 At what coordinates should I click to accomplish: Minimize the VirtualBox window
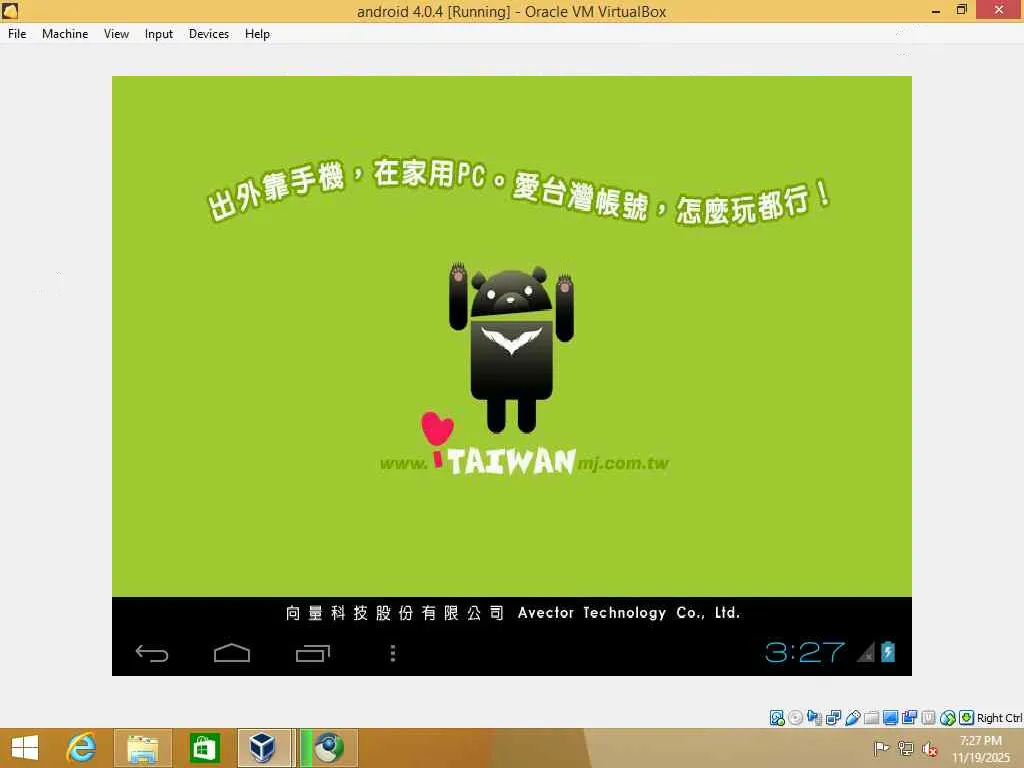(936, 10)
